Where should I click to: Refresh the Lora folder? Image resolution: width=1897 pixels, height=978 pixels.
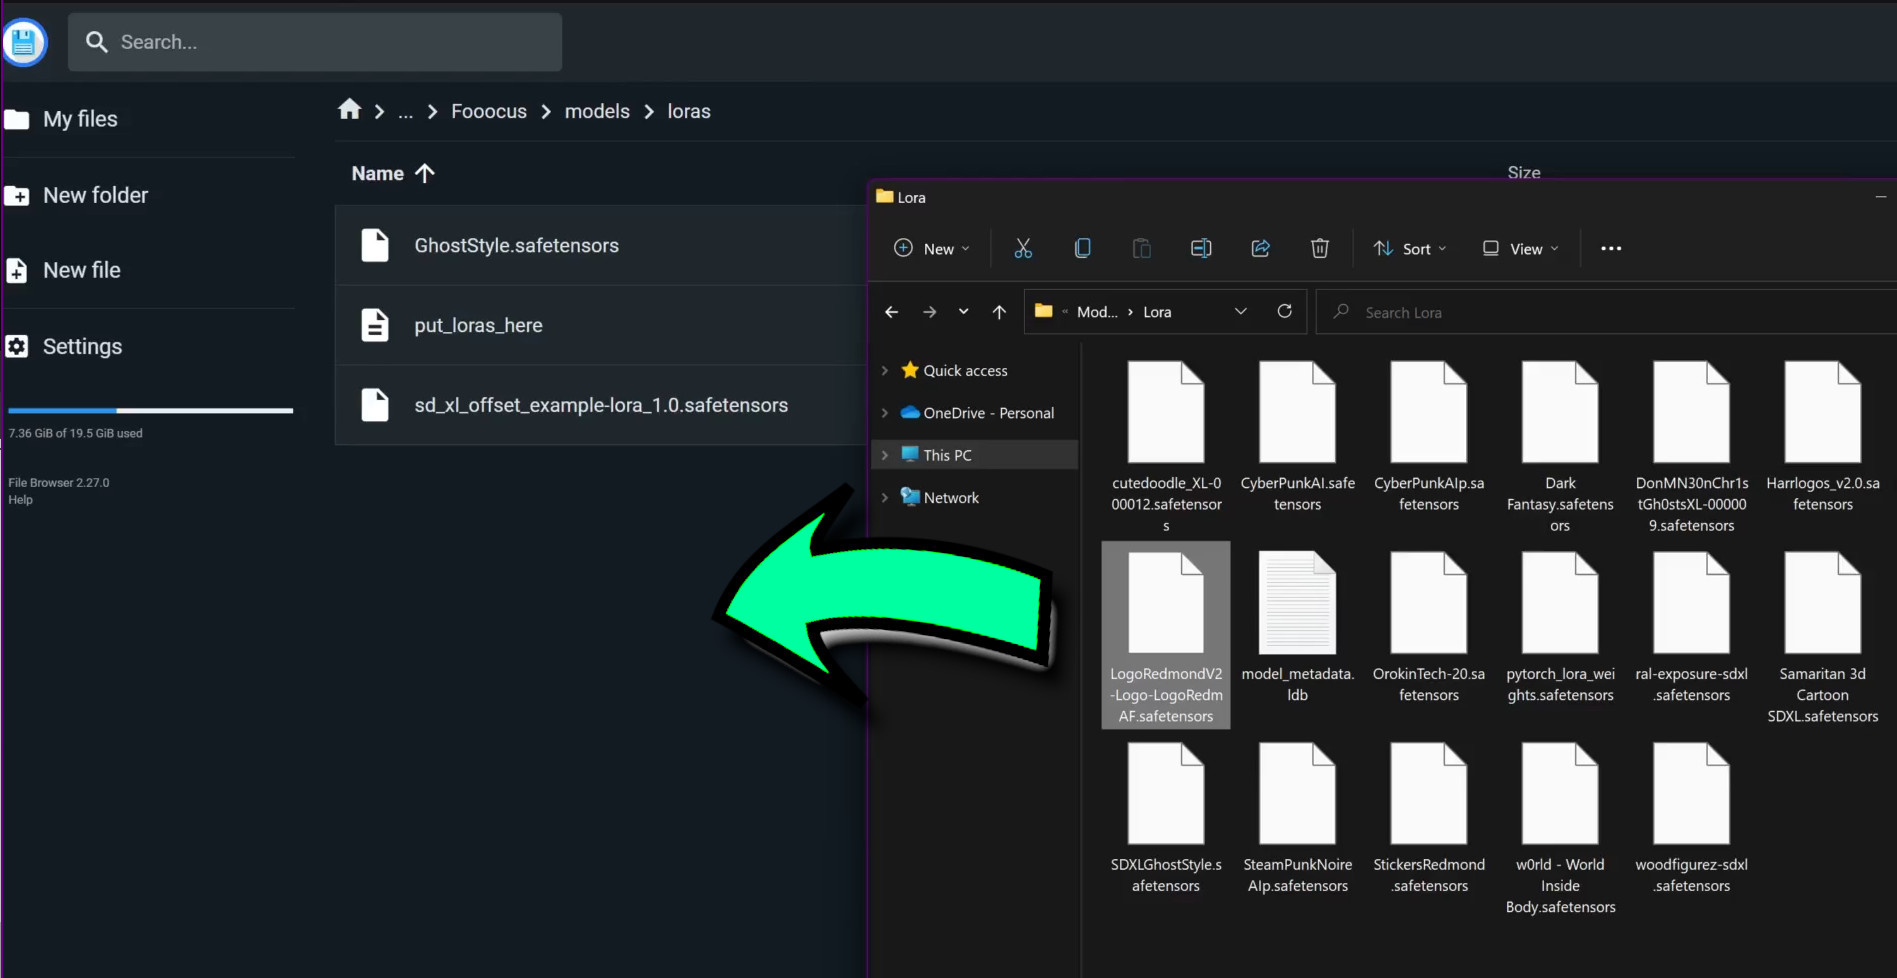click(1285, 311)
